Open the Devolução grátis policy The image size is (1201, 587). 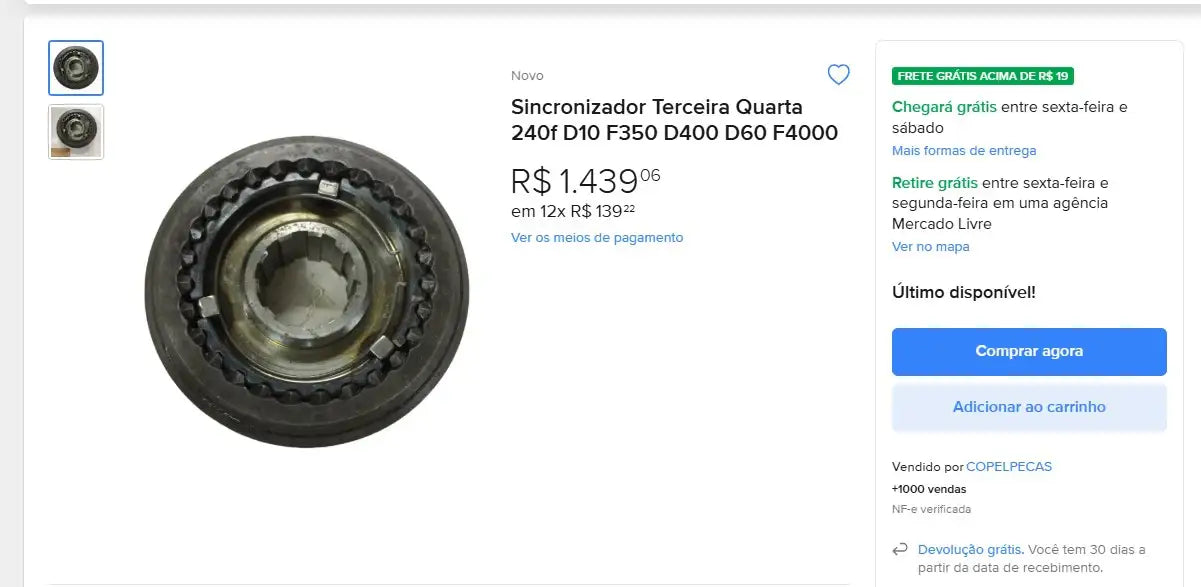pos(969,549)
